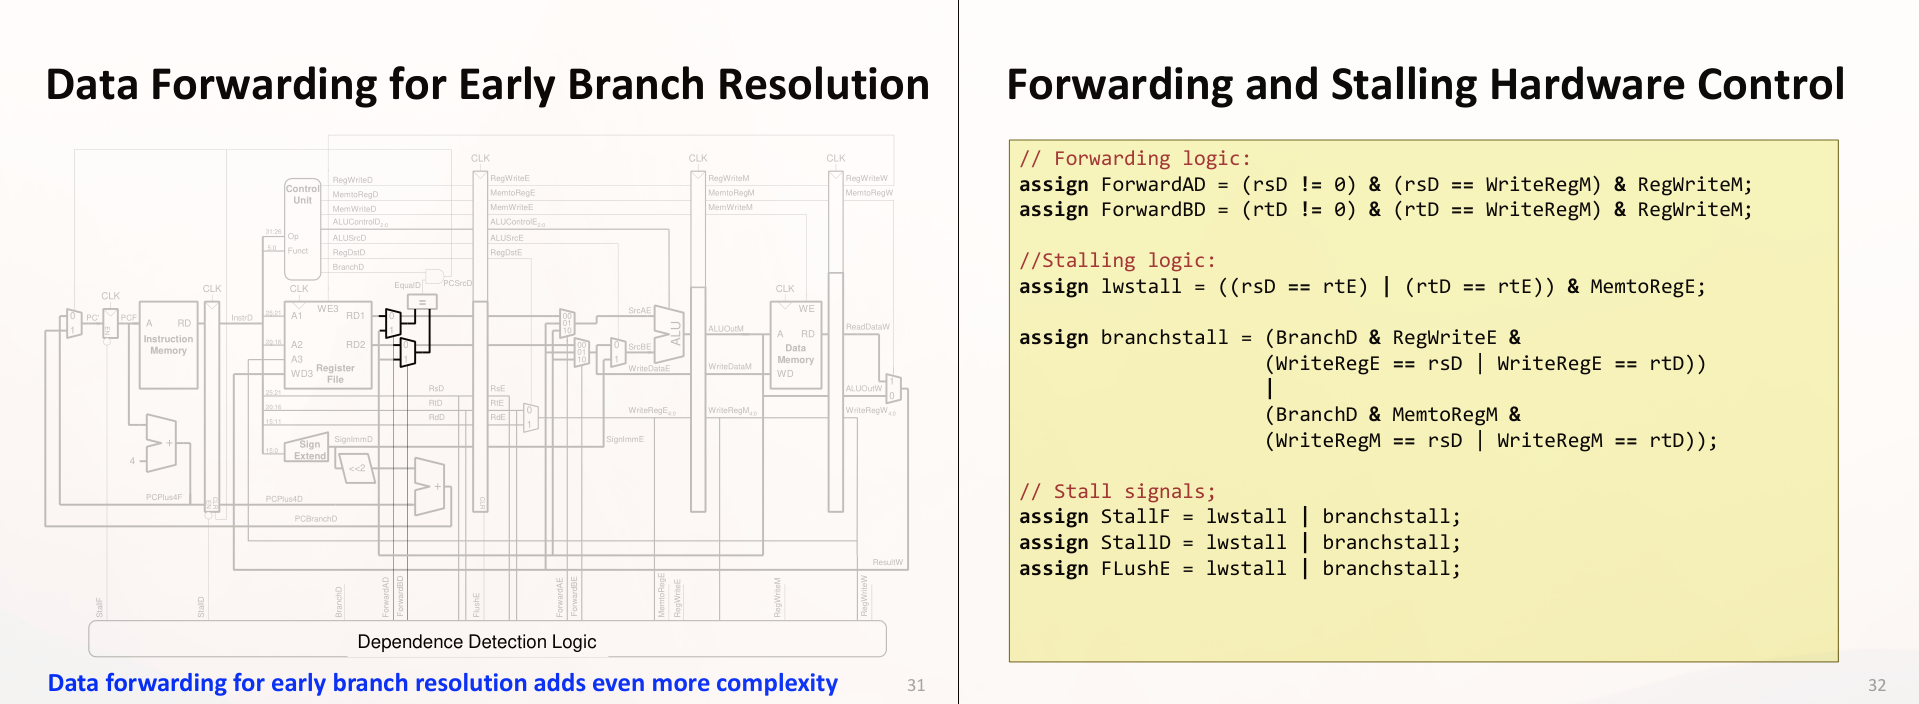This screenshot has width=1919, height=704.
Task: Click the 'assign FlushE' code line
Action: click(1239, 569)
